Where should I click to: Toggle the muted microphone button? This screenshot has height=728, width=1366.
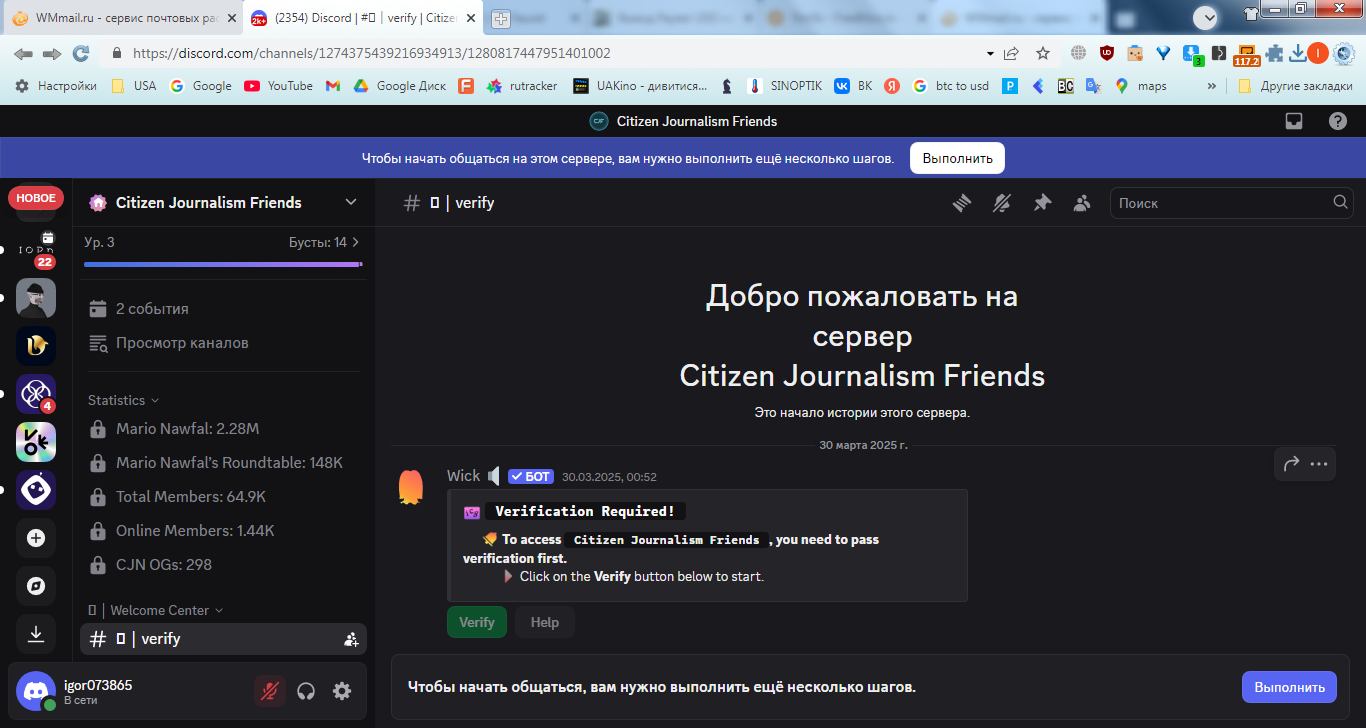270,691
